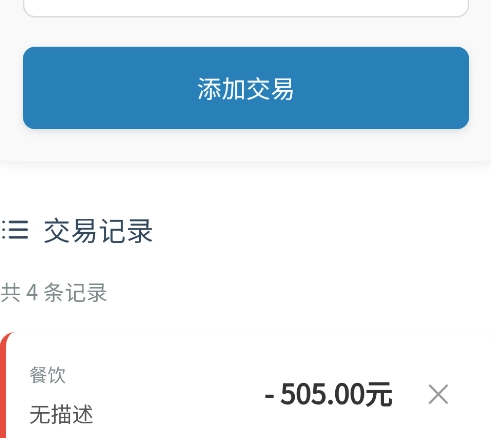Image resolution: width=491 pixels, height=438 pixels.
Task: Click the 无描述 description text
Action: (61, 415)
